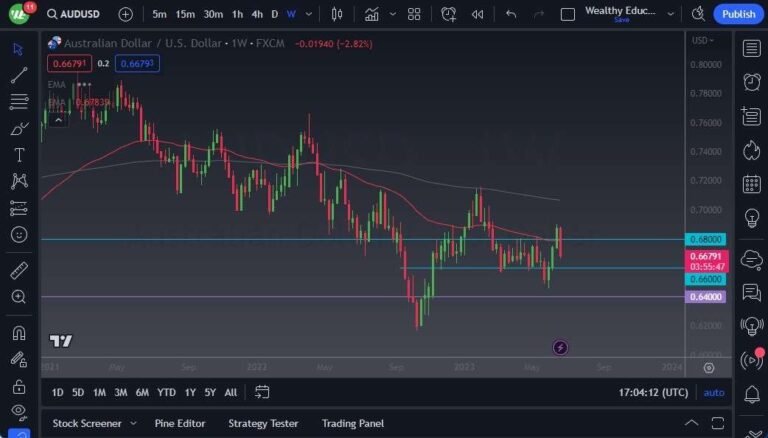Open the Wealthy Educ... layout name
Screen dimensions: 768x438
(x=620, y=13)
